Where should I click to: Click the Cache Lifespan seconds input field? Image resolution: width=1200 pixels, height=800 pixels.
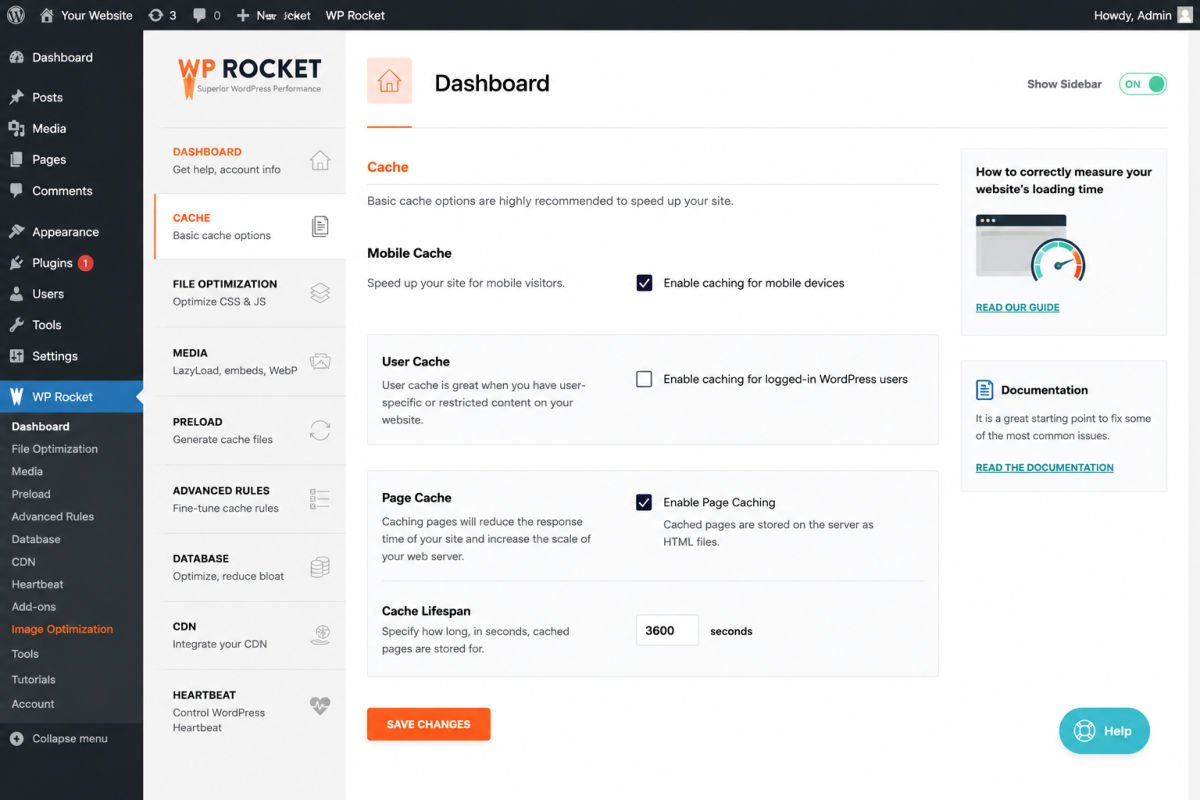667,631
